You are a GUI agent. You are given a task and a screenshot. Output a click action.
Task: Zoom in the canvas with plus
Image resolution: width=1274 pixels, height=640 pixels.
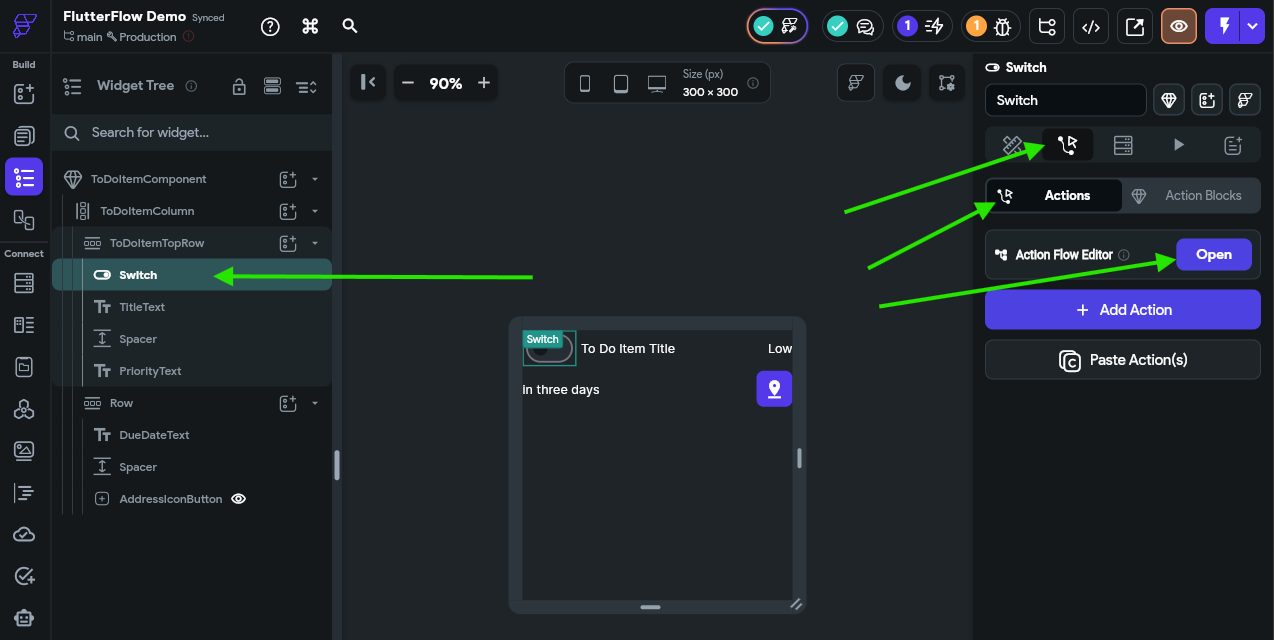click(x=484, y=83)
